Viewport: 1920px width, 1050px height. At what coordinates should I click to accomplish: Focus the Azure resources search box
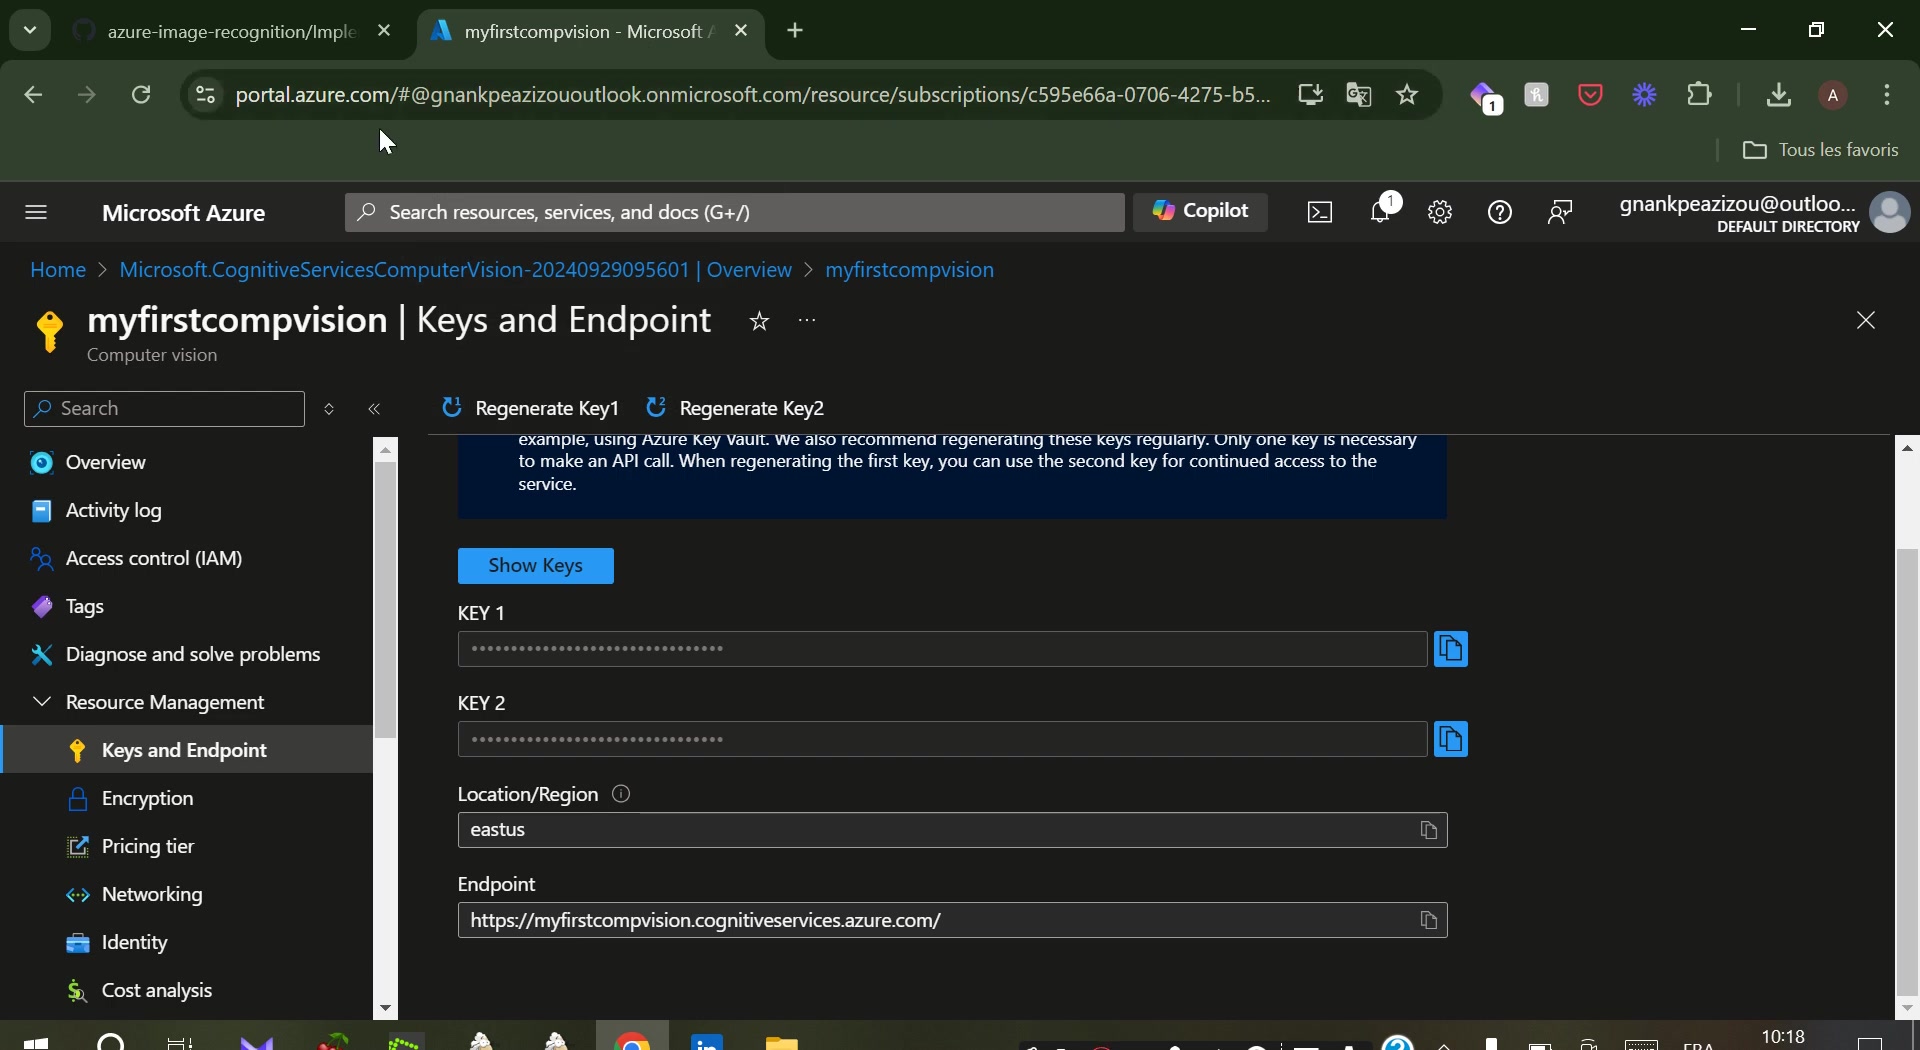(733, 212)
